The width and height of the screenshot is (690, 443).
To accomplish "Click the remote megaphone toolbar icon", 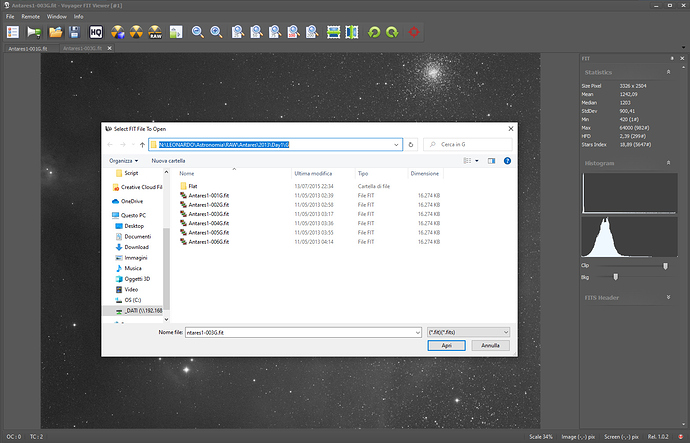I will tap(34, 32).
